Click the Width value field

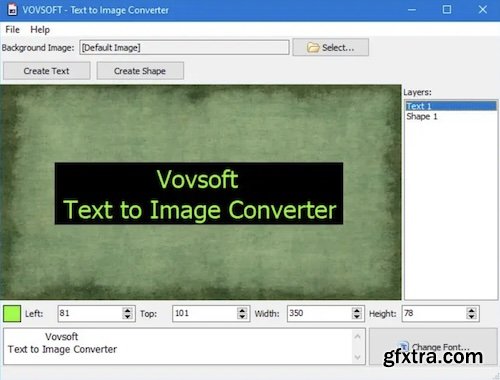click(x=319, y=313)
